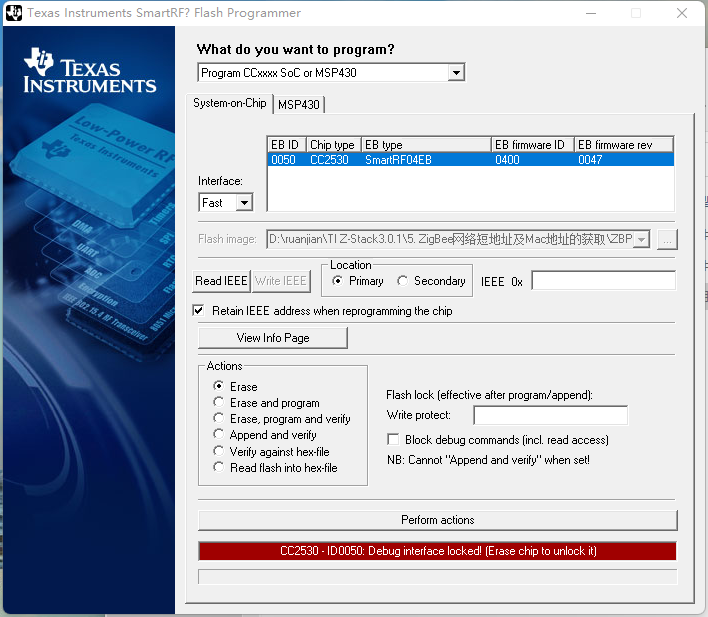Click the 0400 firmware ID cell
This screenshot has height=617, width=708.
point(507,160)
